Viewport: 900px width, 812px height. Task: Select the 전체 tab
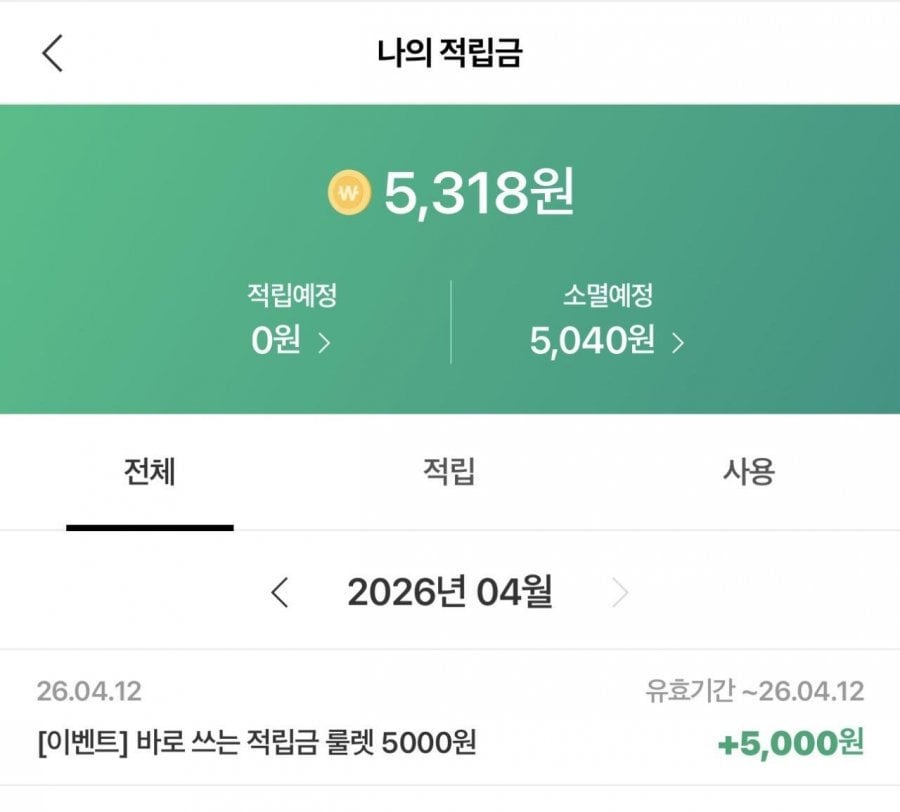(150, 471)
